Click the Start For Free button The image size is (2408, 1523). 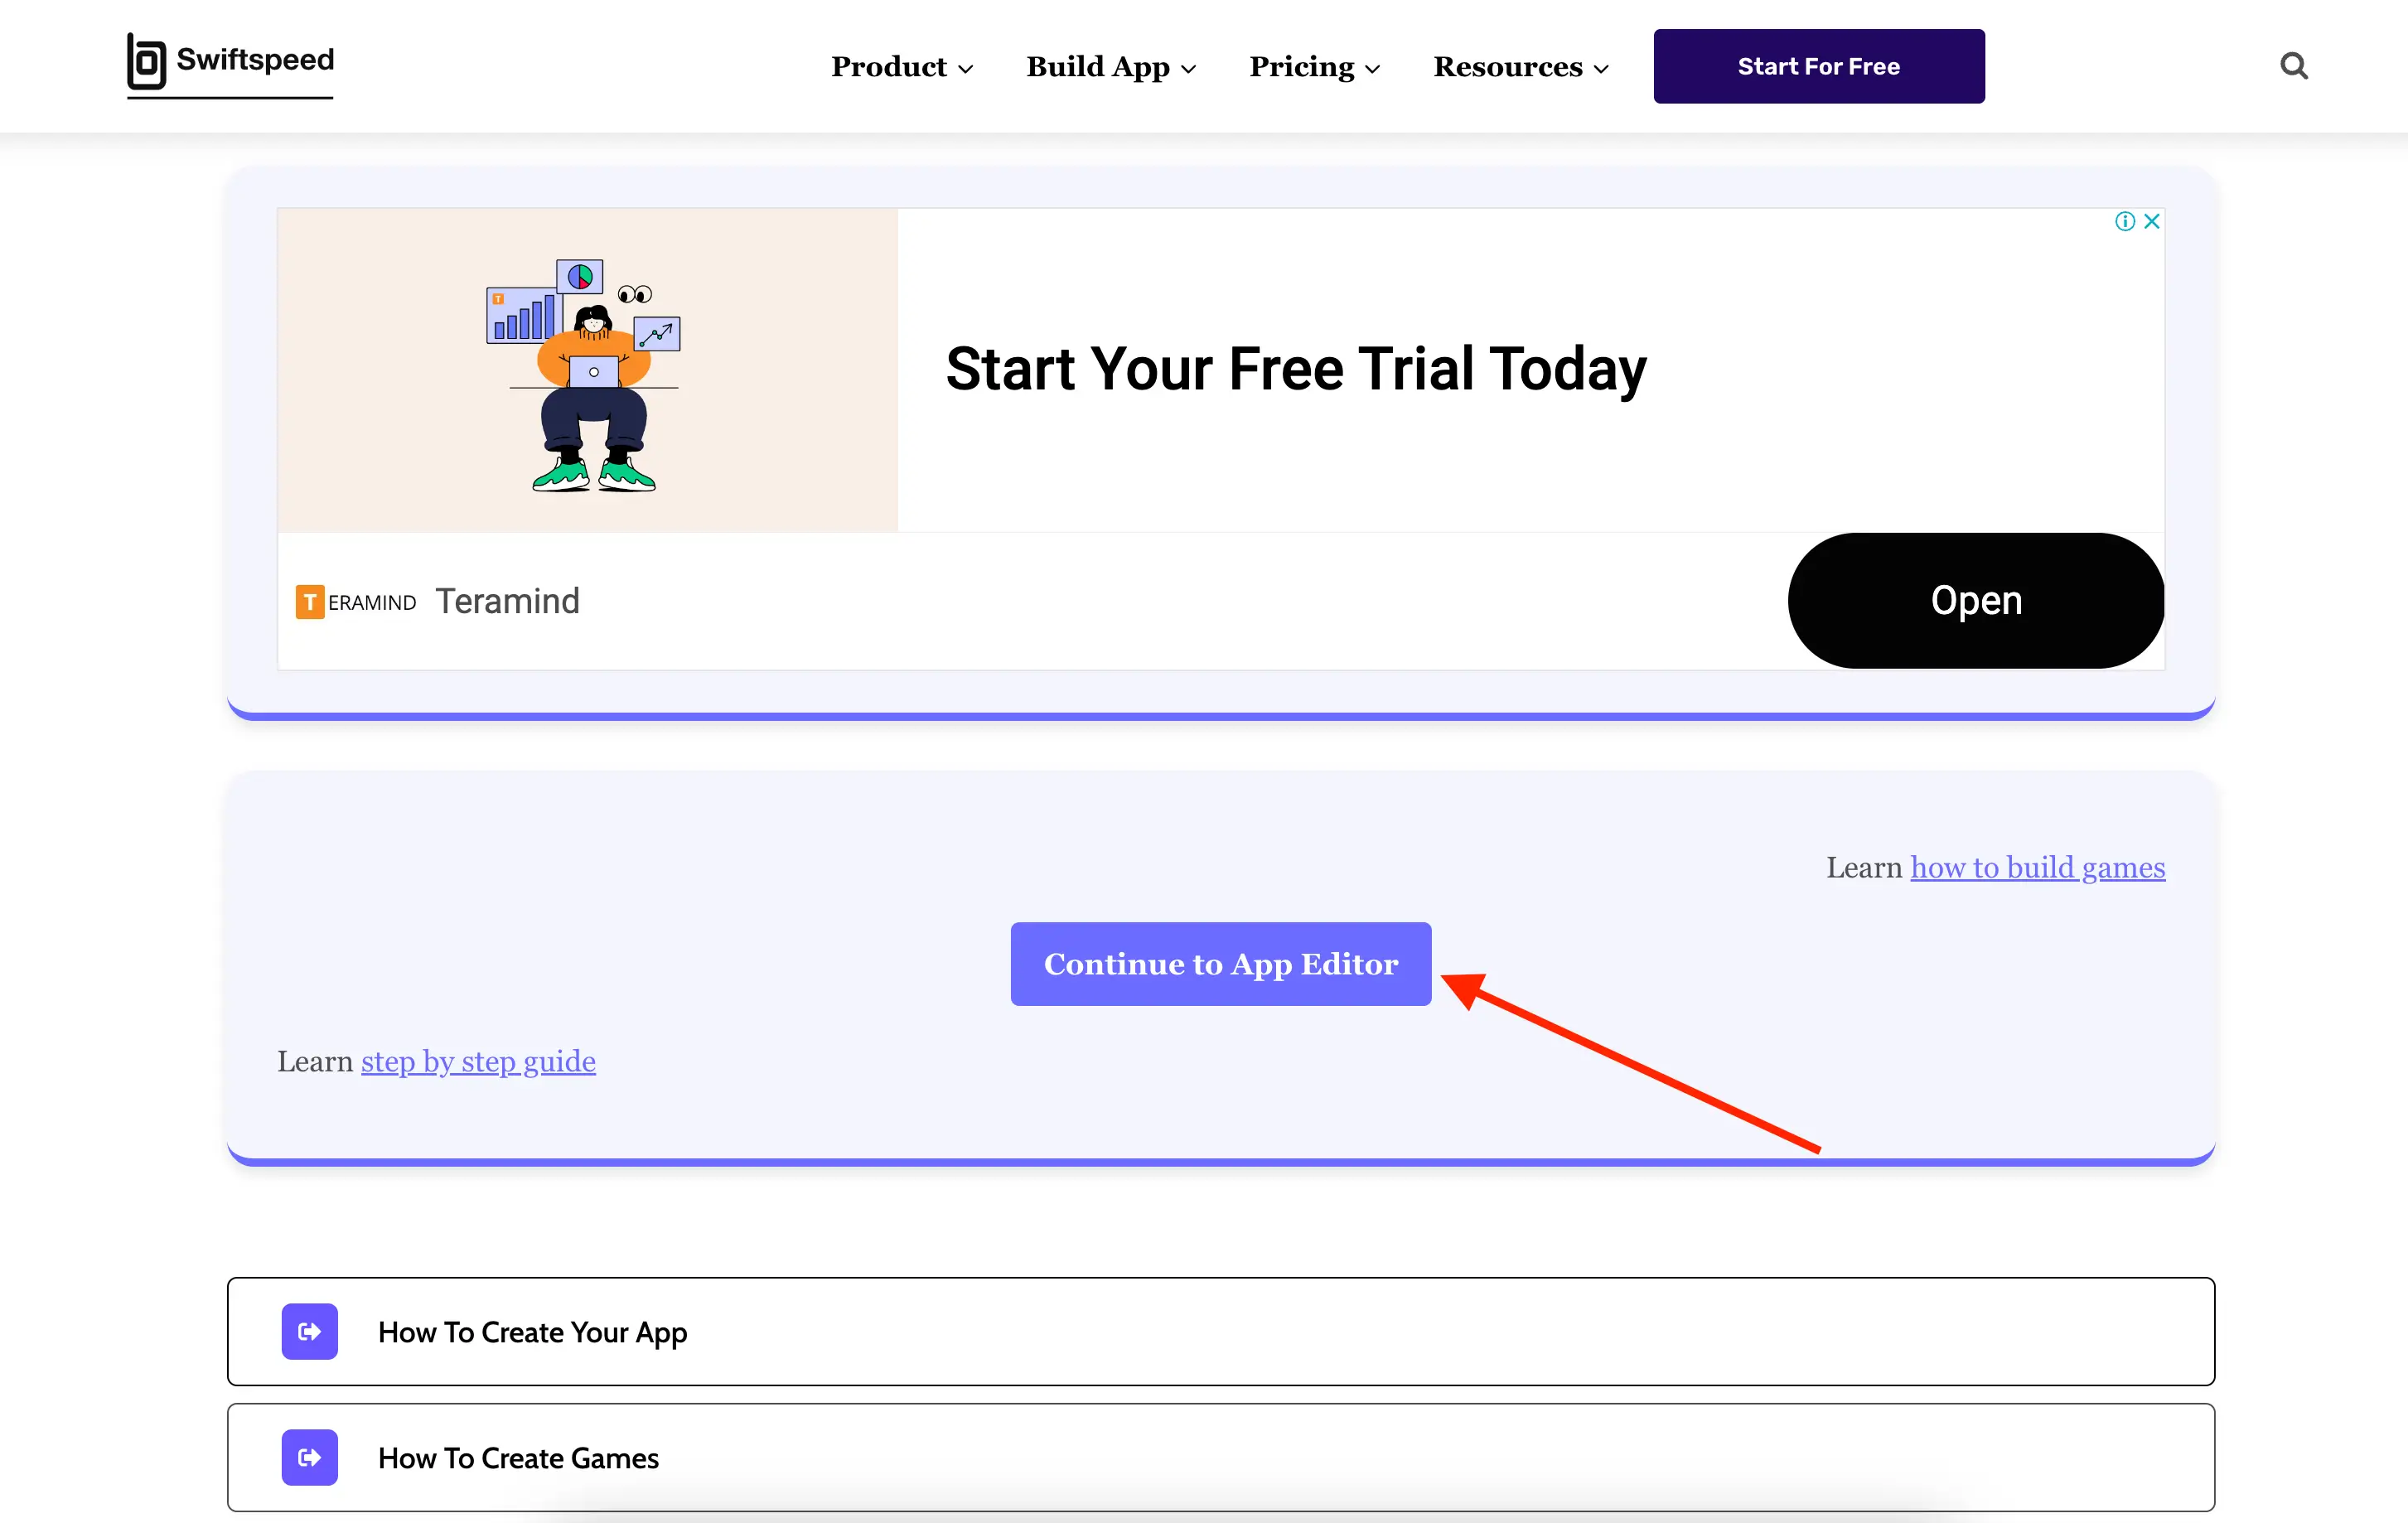pyautogui.click(x=1819, y=65)
